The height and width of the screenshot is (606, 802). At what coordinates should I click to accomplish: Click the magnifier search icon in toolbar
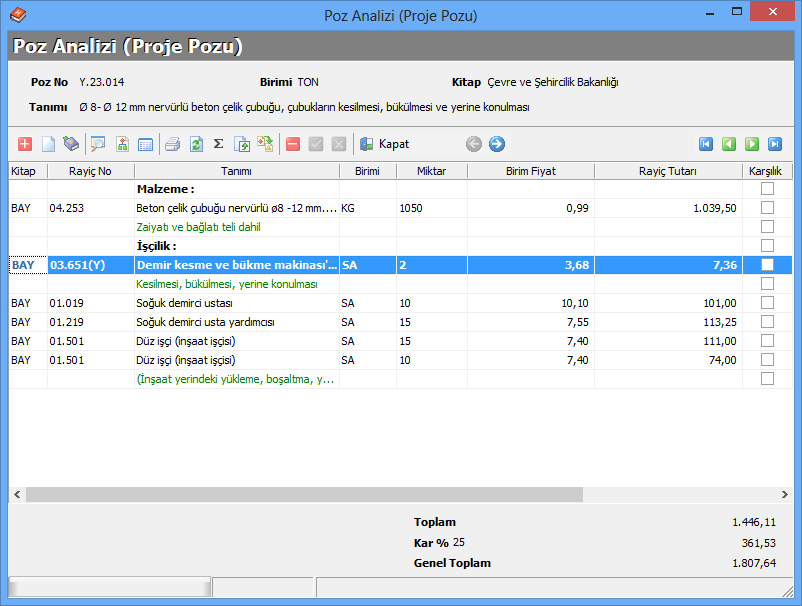point(98,144)
